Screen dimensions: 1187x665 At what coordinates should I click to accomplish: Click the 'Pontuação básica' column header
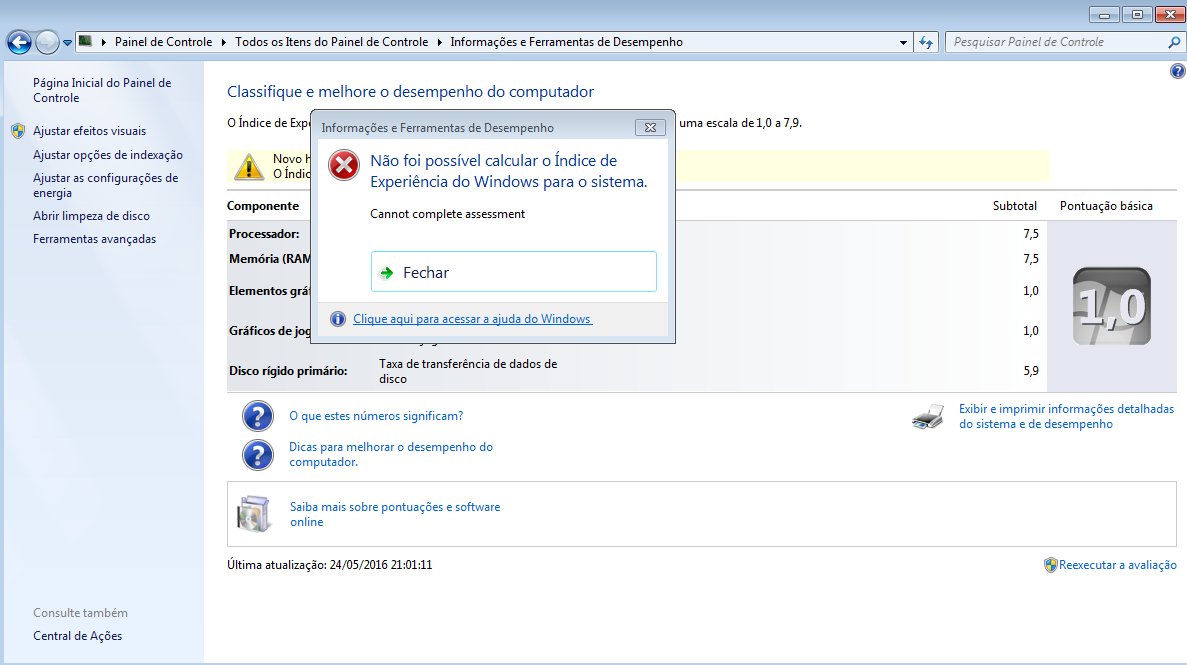tap(1106, 206)
